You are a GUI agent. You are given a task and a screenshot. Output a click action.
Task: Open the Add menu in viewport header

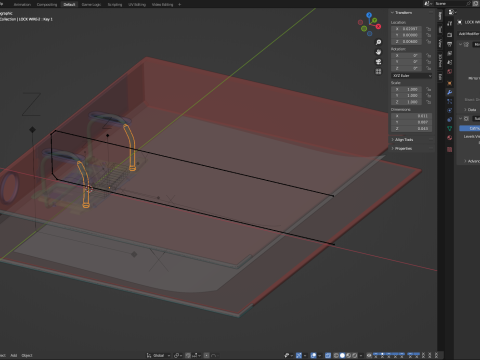(14, 355)
